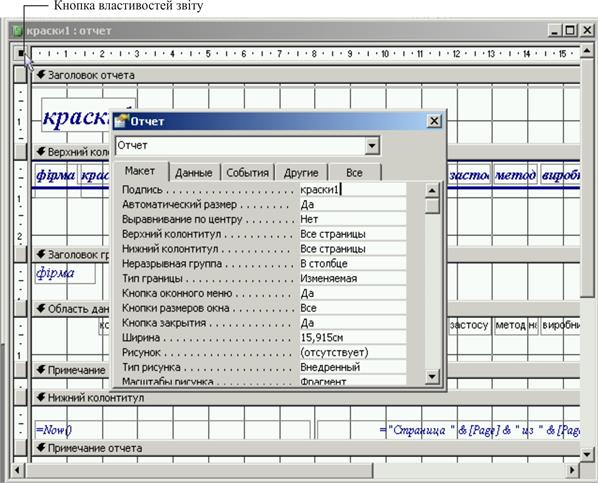Click Тип рисунка value Внедренный
This screenshot has height=483, width=598.
pyautogui.click(x=353, y=367)
